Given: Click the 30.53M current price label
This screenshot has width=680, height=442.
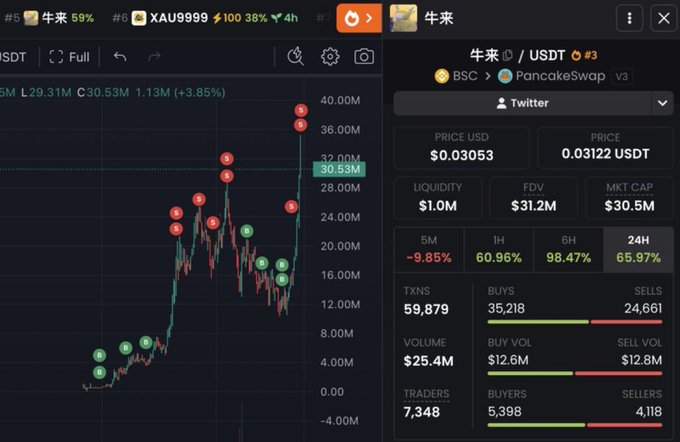Looking at the screenshot, I should click(x=340, y=169).
